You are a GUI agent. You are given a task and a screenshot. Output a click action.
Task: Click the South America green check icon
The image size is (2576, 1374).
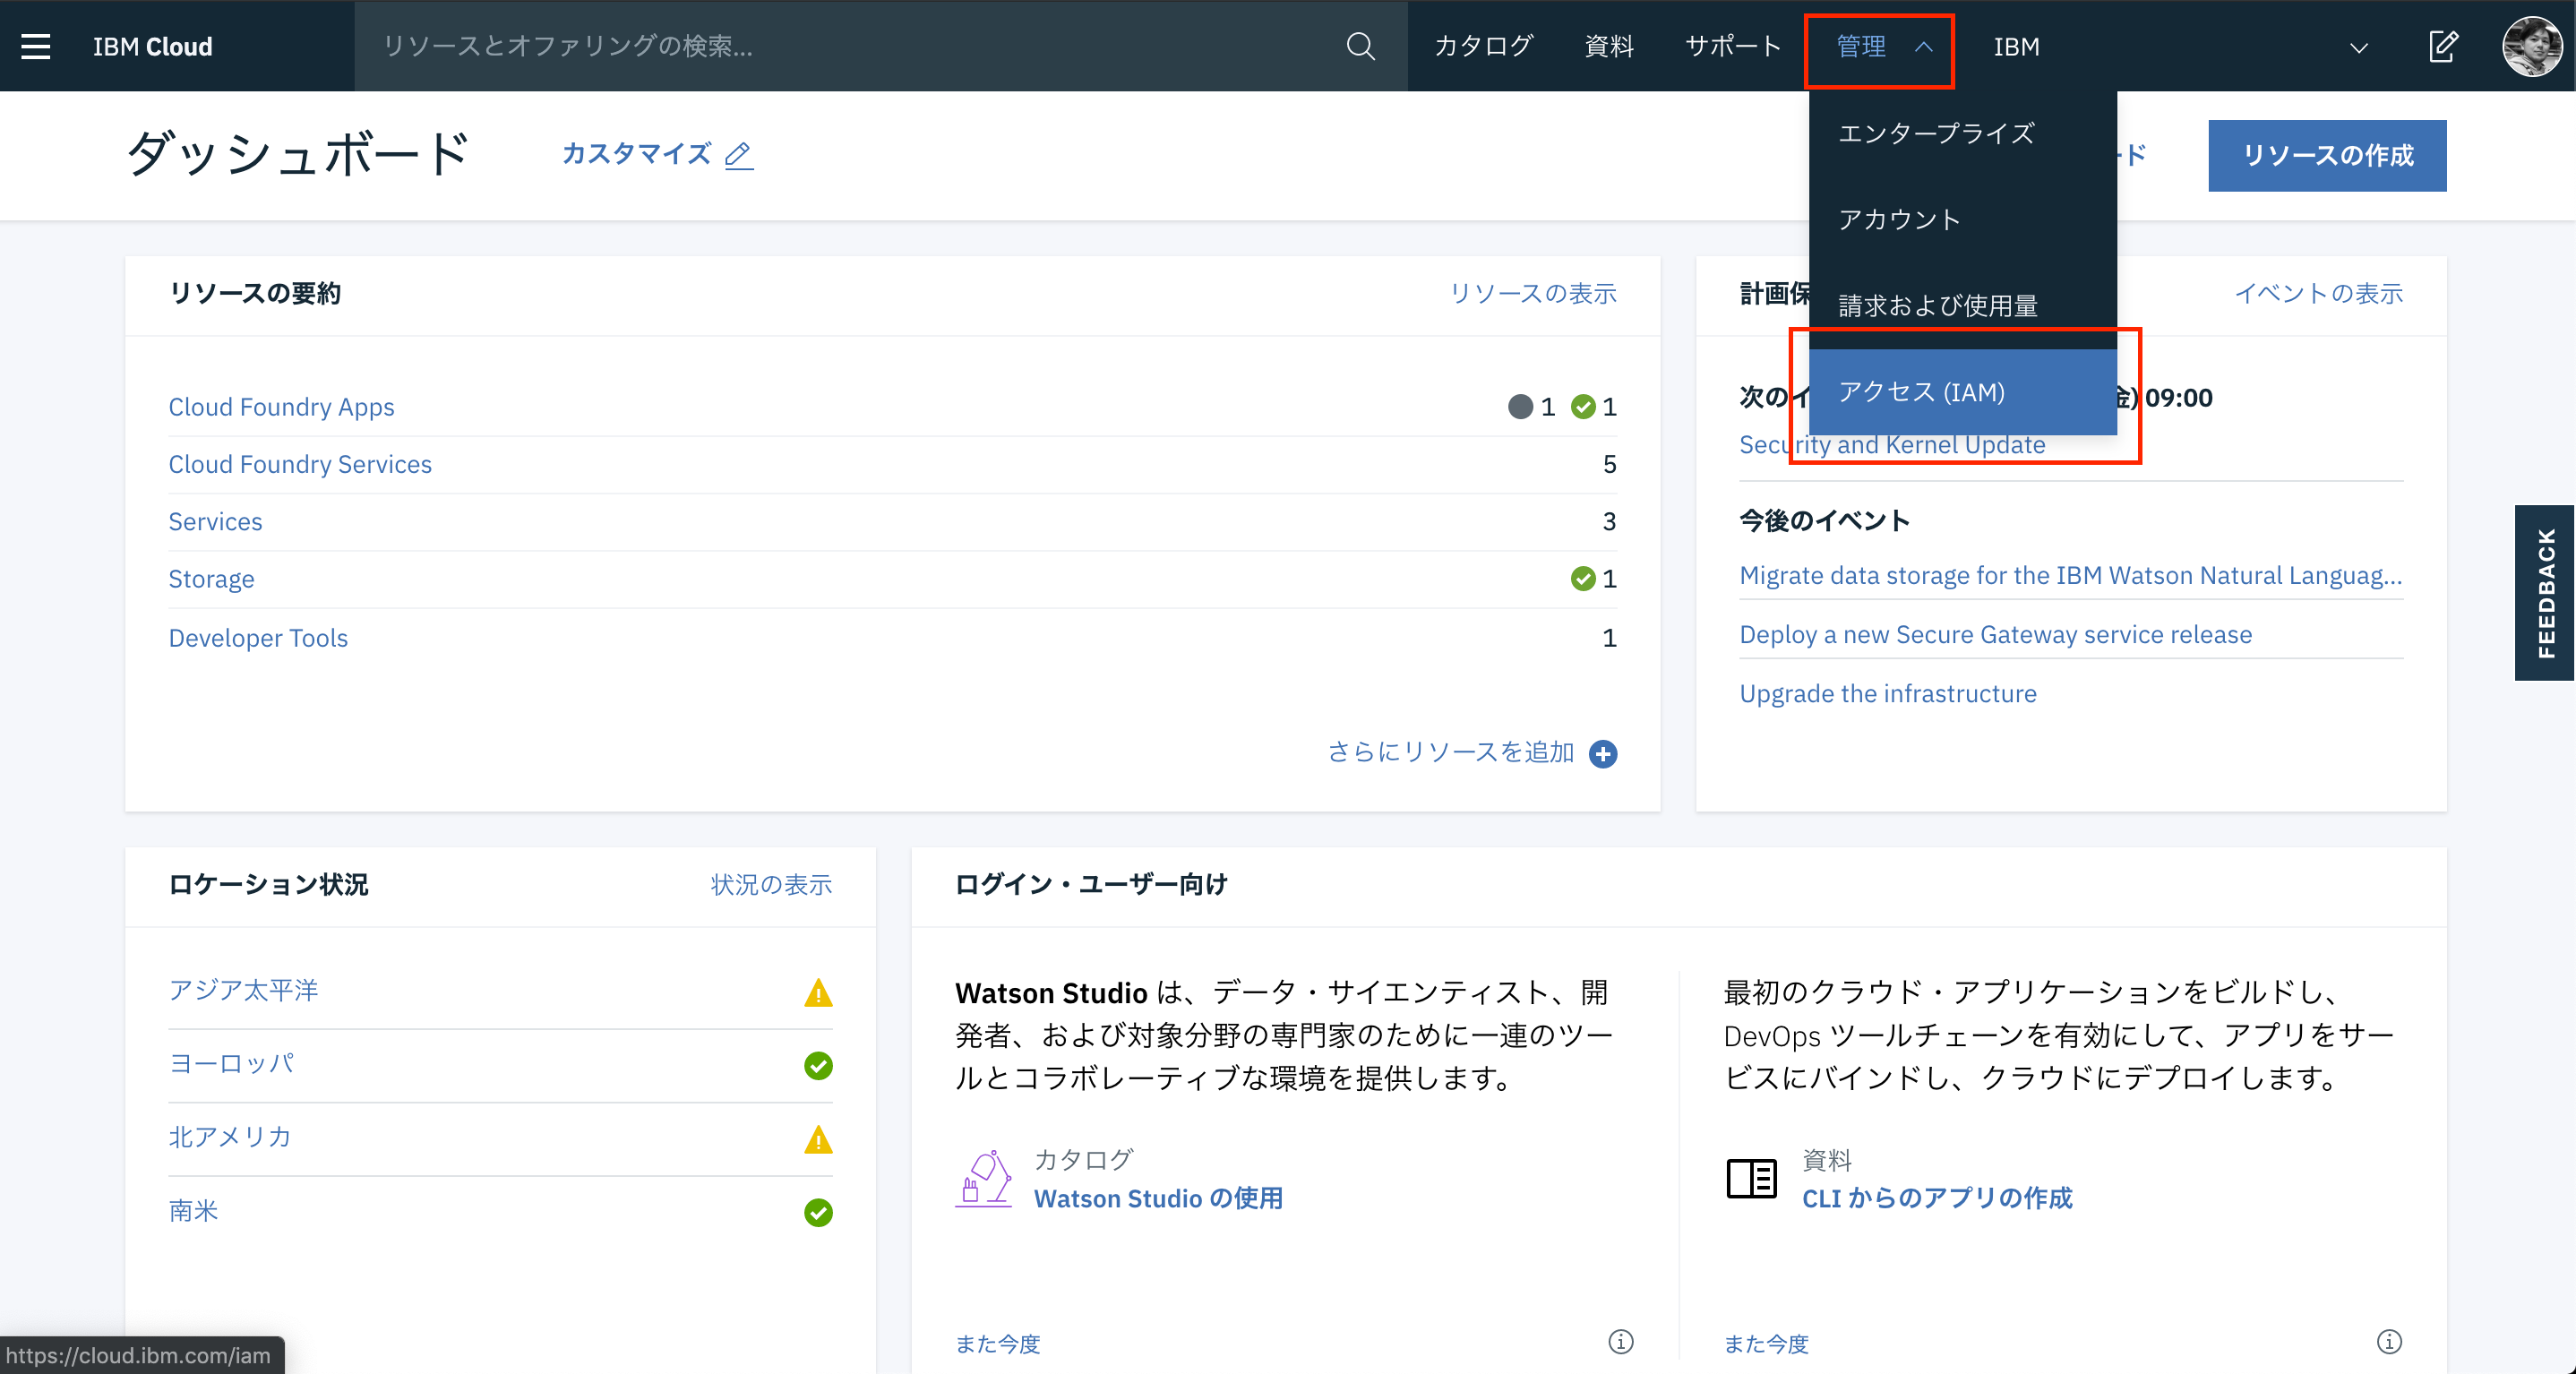coord(818,1212)
